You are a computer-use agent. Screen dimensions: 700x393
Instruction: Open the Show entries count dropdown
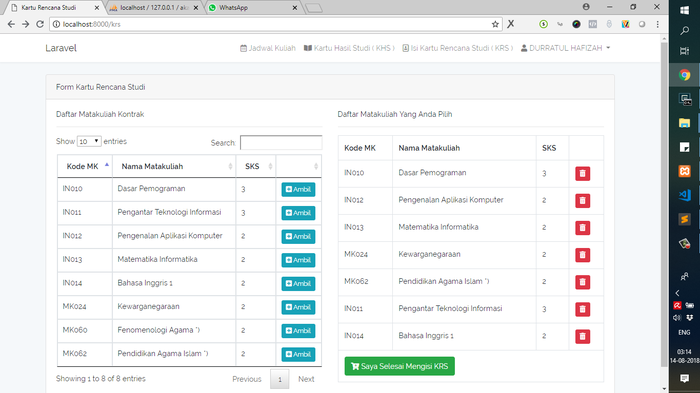point(89,141)
